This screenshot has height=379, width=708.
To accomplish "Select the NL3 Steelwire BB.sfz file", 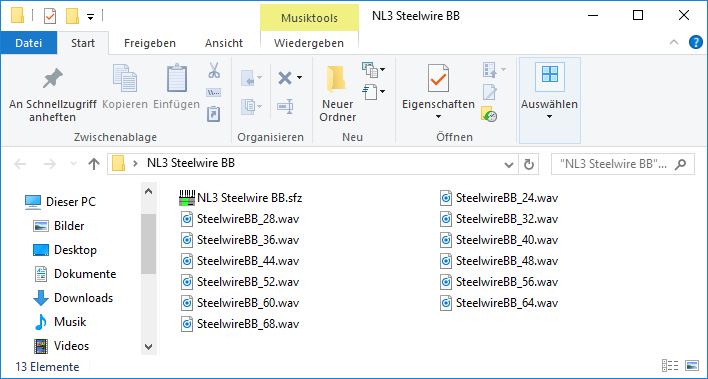I will pyautogui.click(x=241, y=198).
